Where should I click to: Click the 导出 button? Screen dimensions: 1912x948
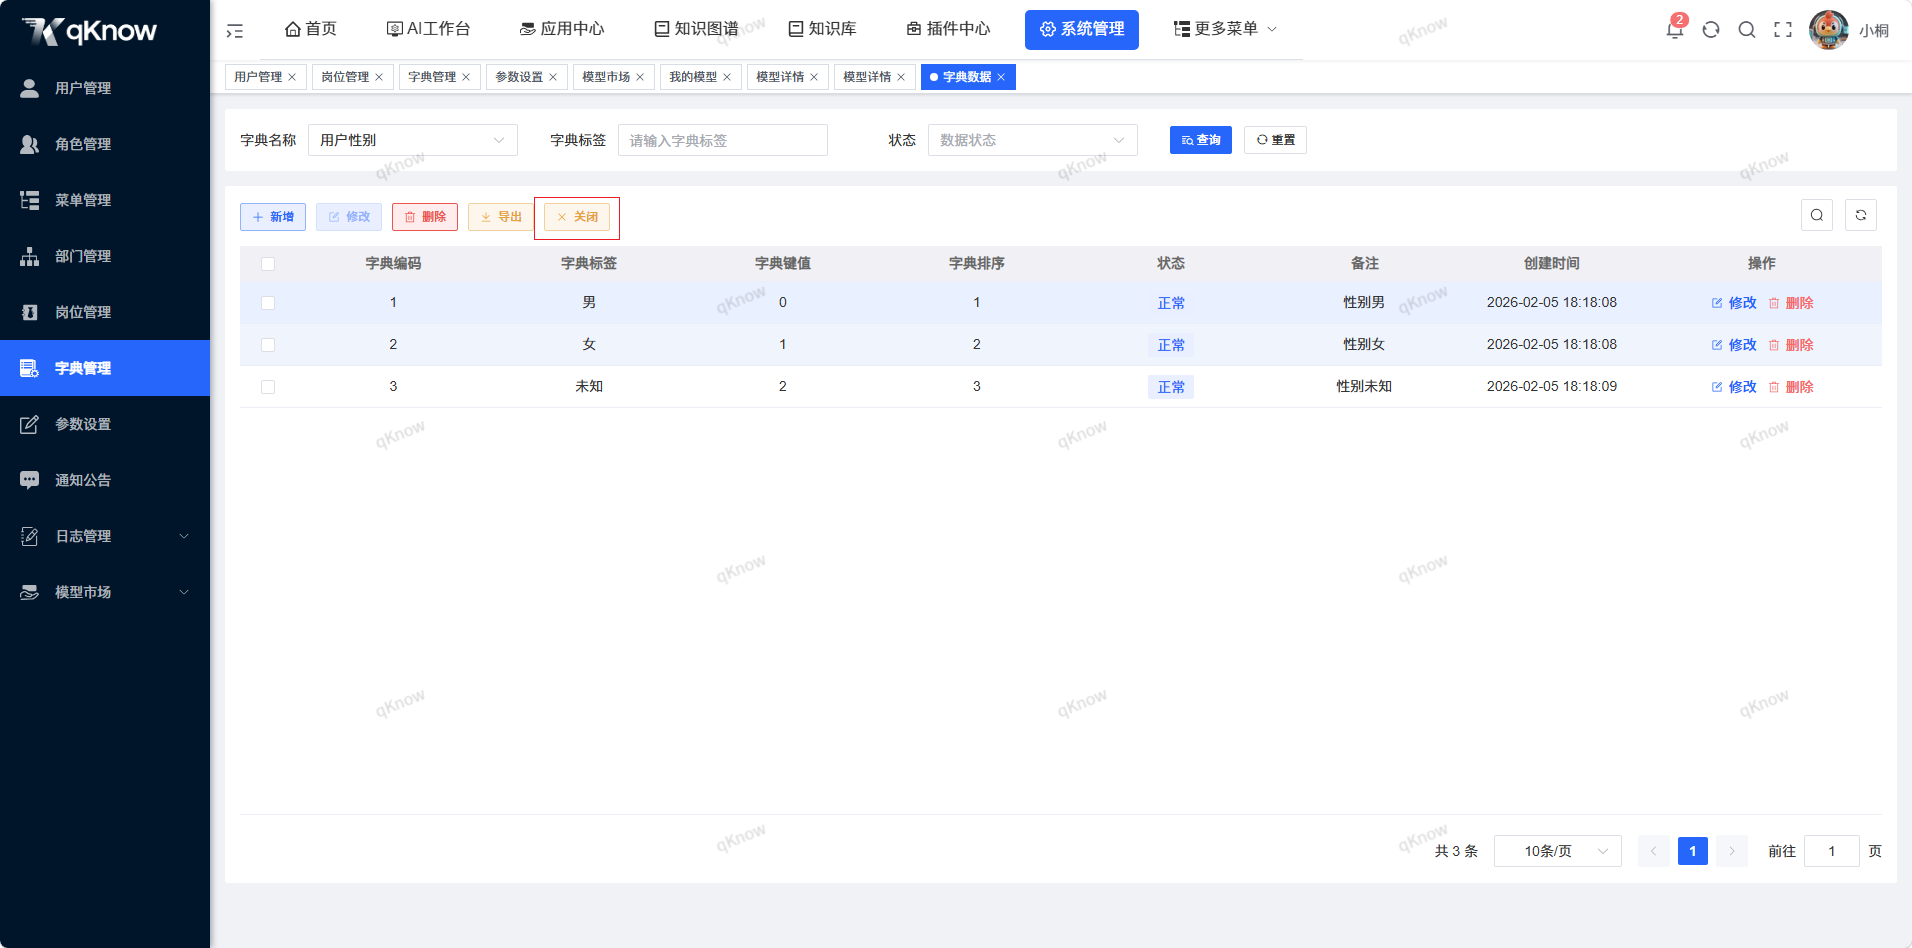[x=501, y=217]
